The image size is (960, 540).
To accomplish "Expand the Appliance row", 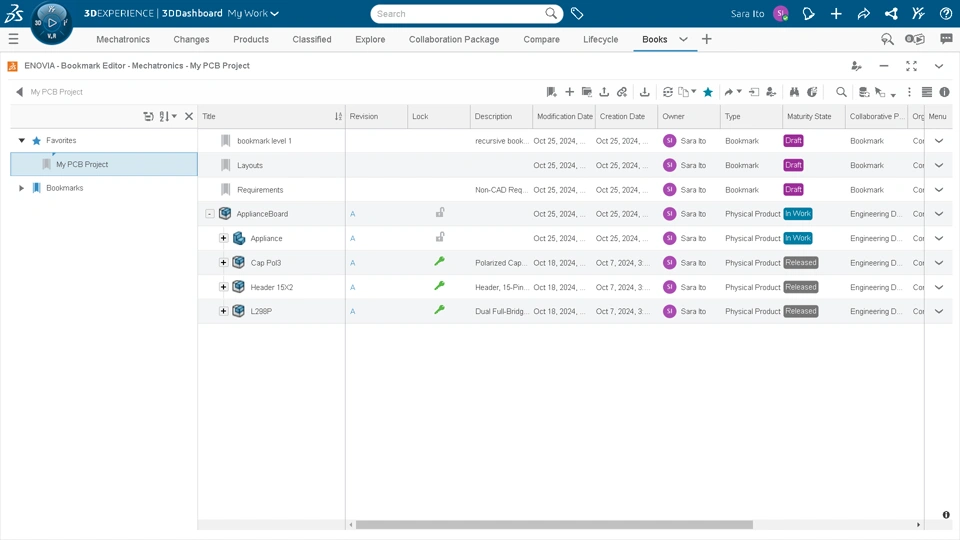I will (x=223, y=238).
